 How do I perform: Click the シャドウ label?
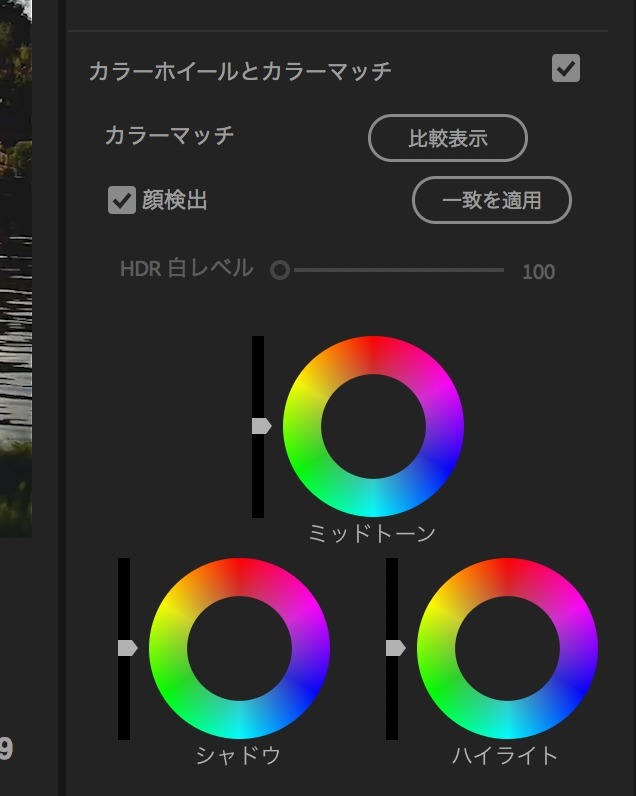[238, 755]
